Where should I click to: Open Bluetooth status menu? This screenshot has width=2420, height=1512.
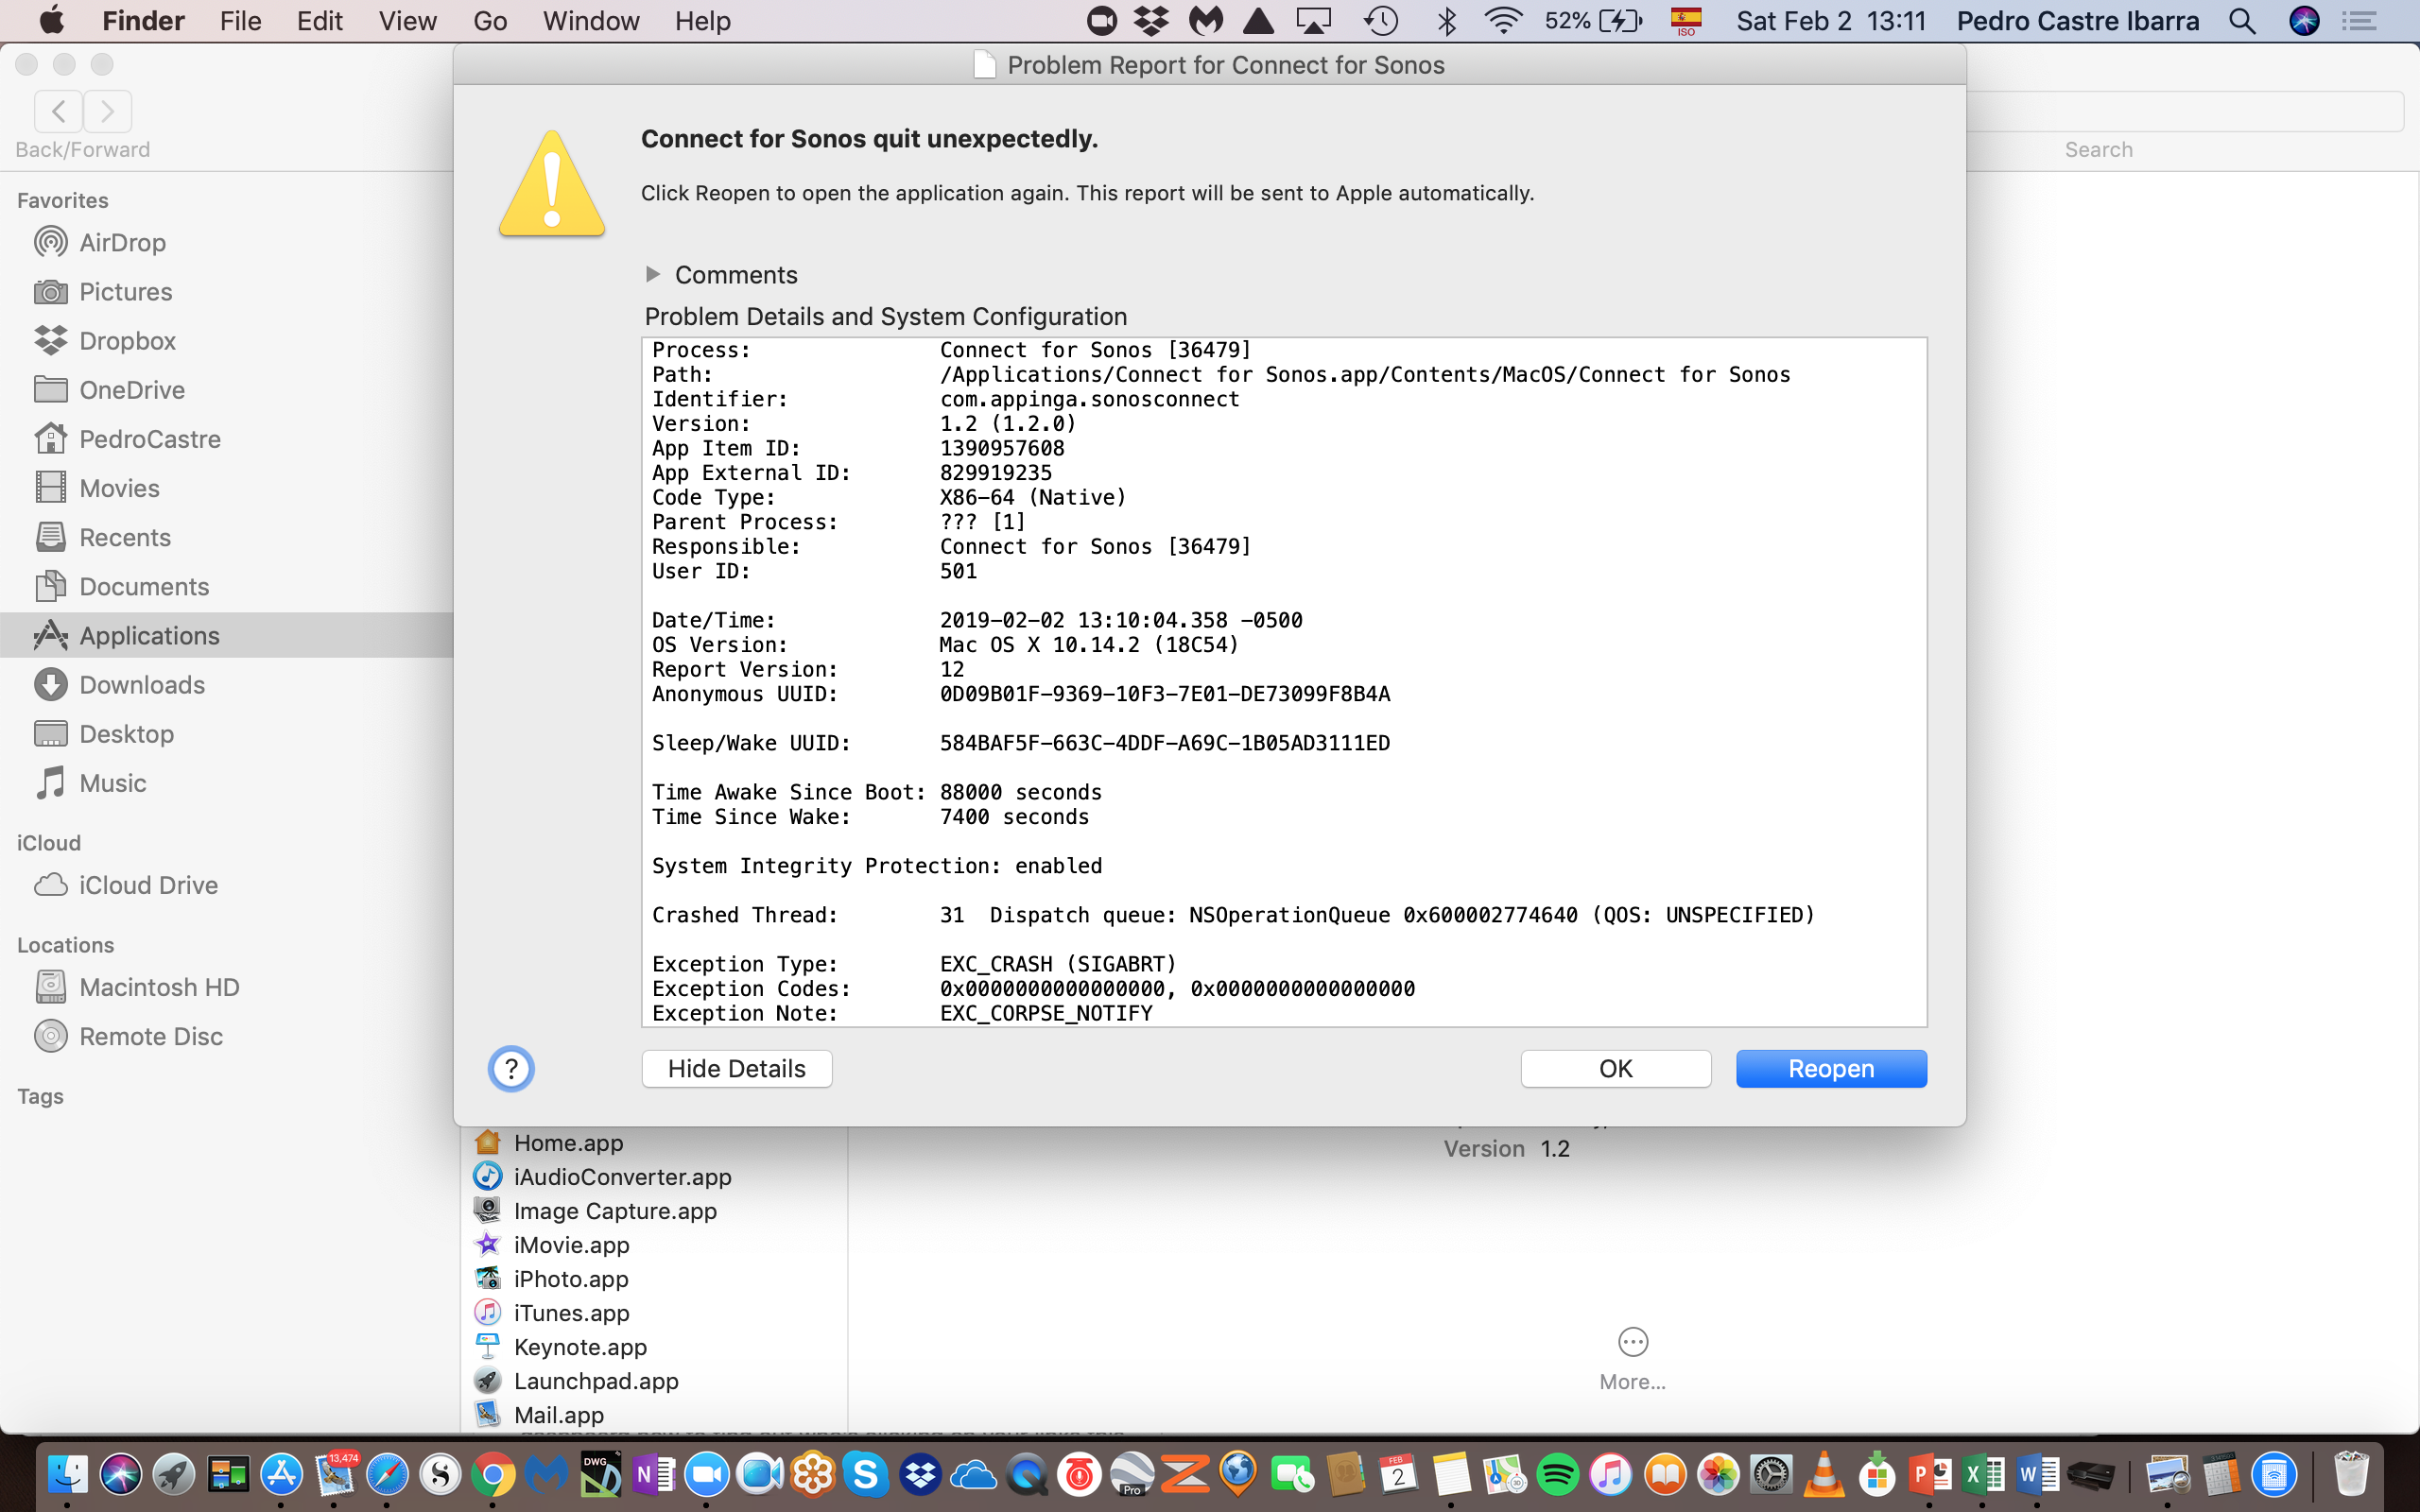pyautogui.click(x=1446, y=21)
